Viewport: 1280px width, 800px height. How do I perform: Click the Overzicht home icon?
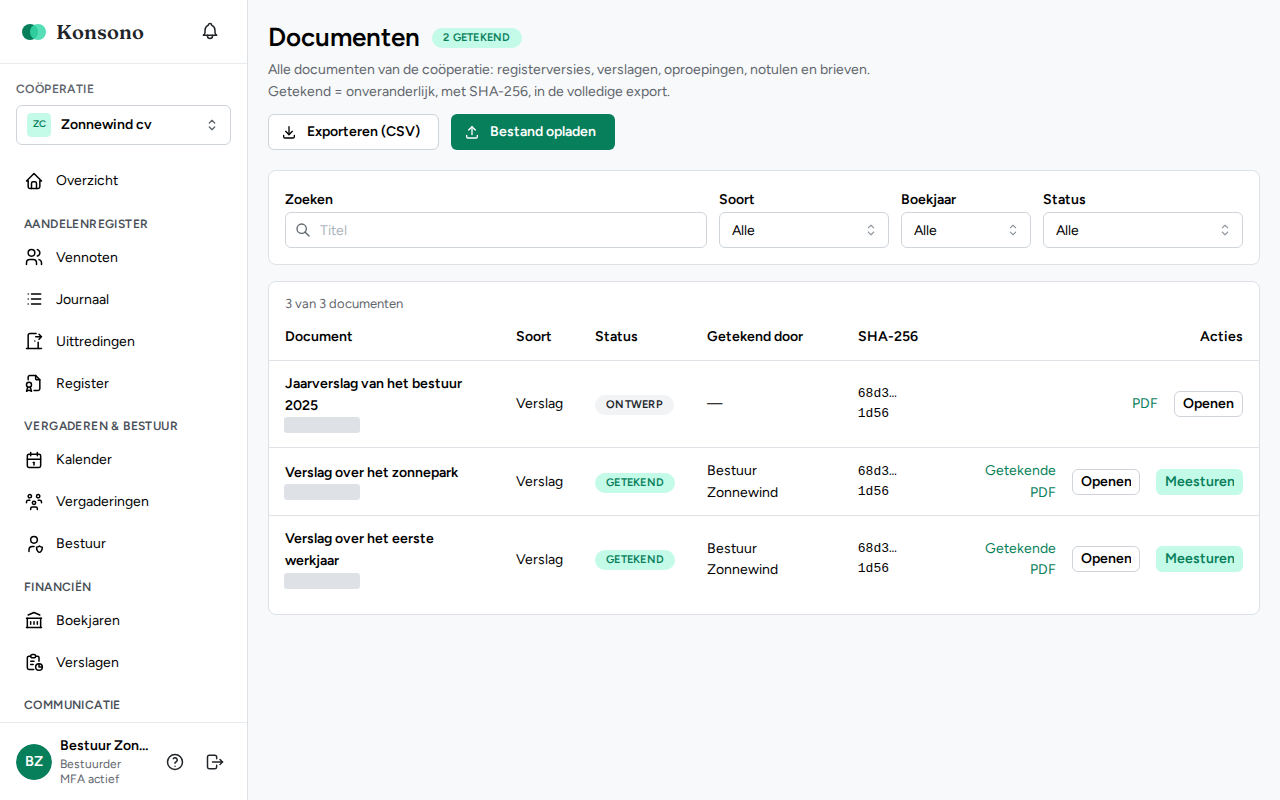34,181
